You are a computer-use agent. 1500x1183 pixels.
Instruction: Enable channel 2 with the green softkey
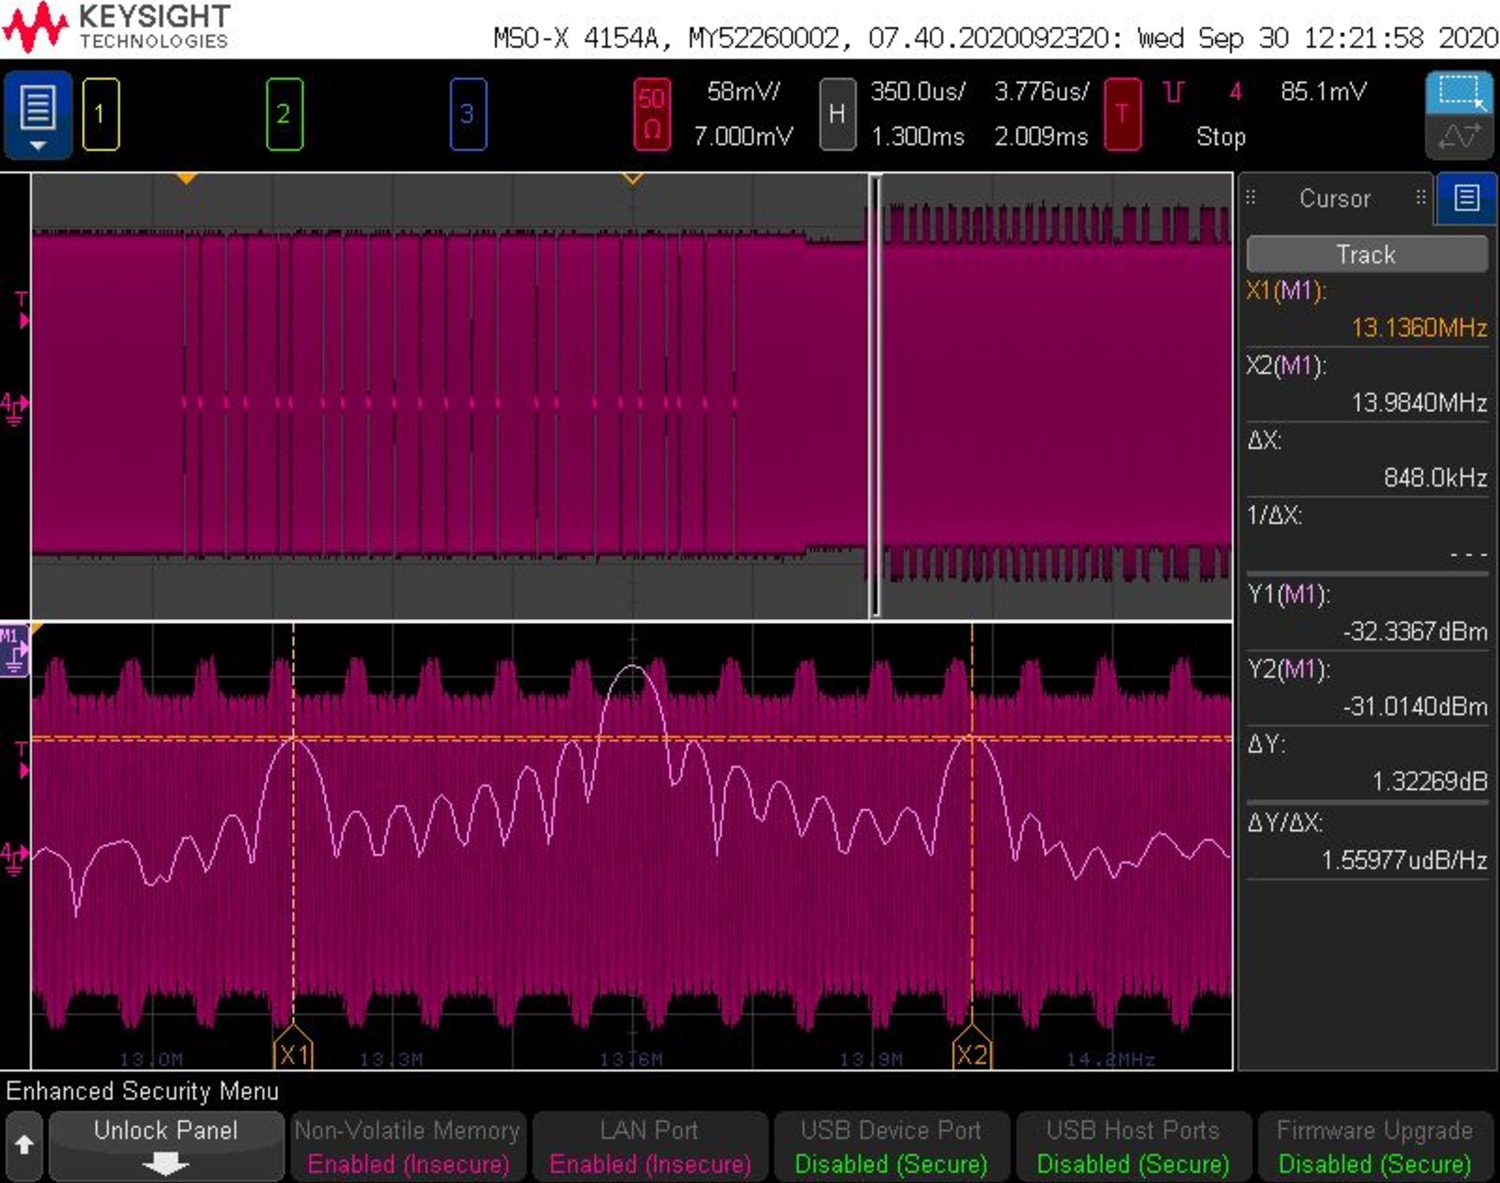pos(283,113)
